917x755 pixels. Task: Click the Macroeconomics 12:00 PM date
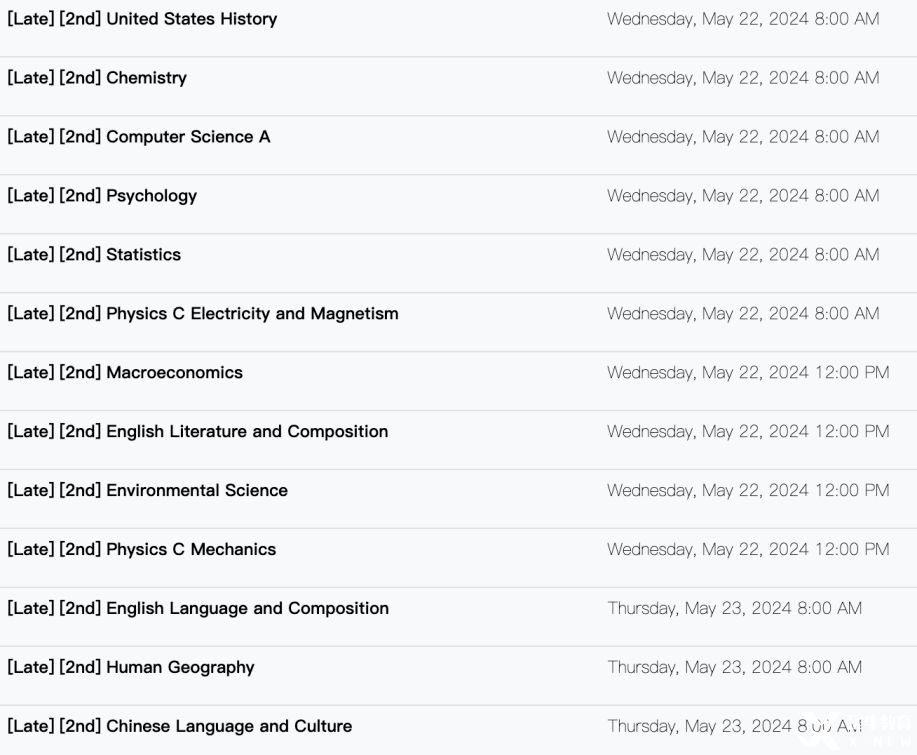tap(748, 373)
